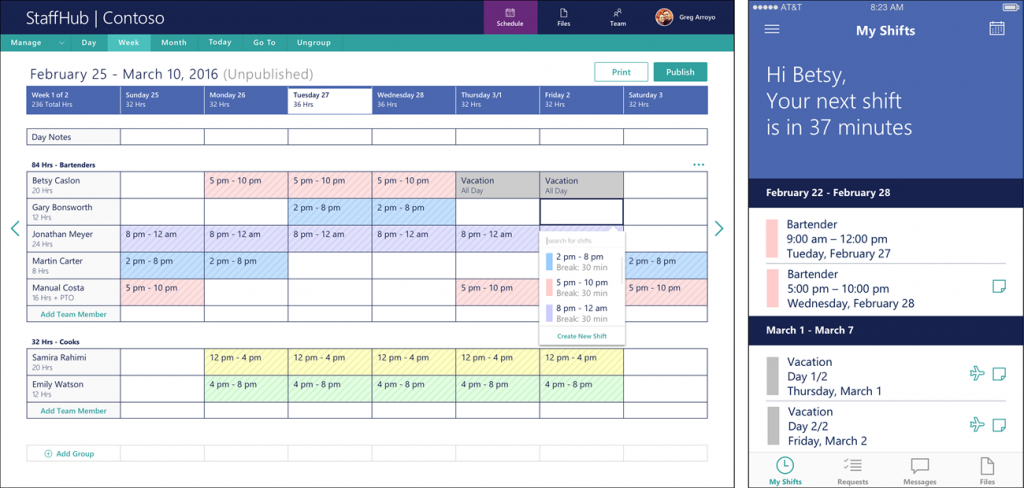Select Jonathan Meyer's Sunday 8 pm shift

coord(162,238)
